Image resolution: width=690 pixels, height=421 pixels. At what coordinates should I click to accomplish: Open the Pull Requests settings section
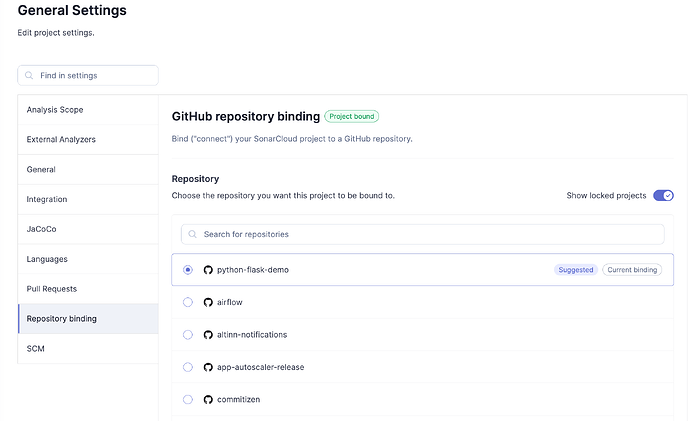coord(88,289)
